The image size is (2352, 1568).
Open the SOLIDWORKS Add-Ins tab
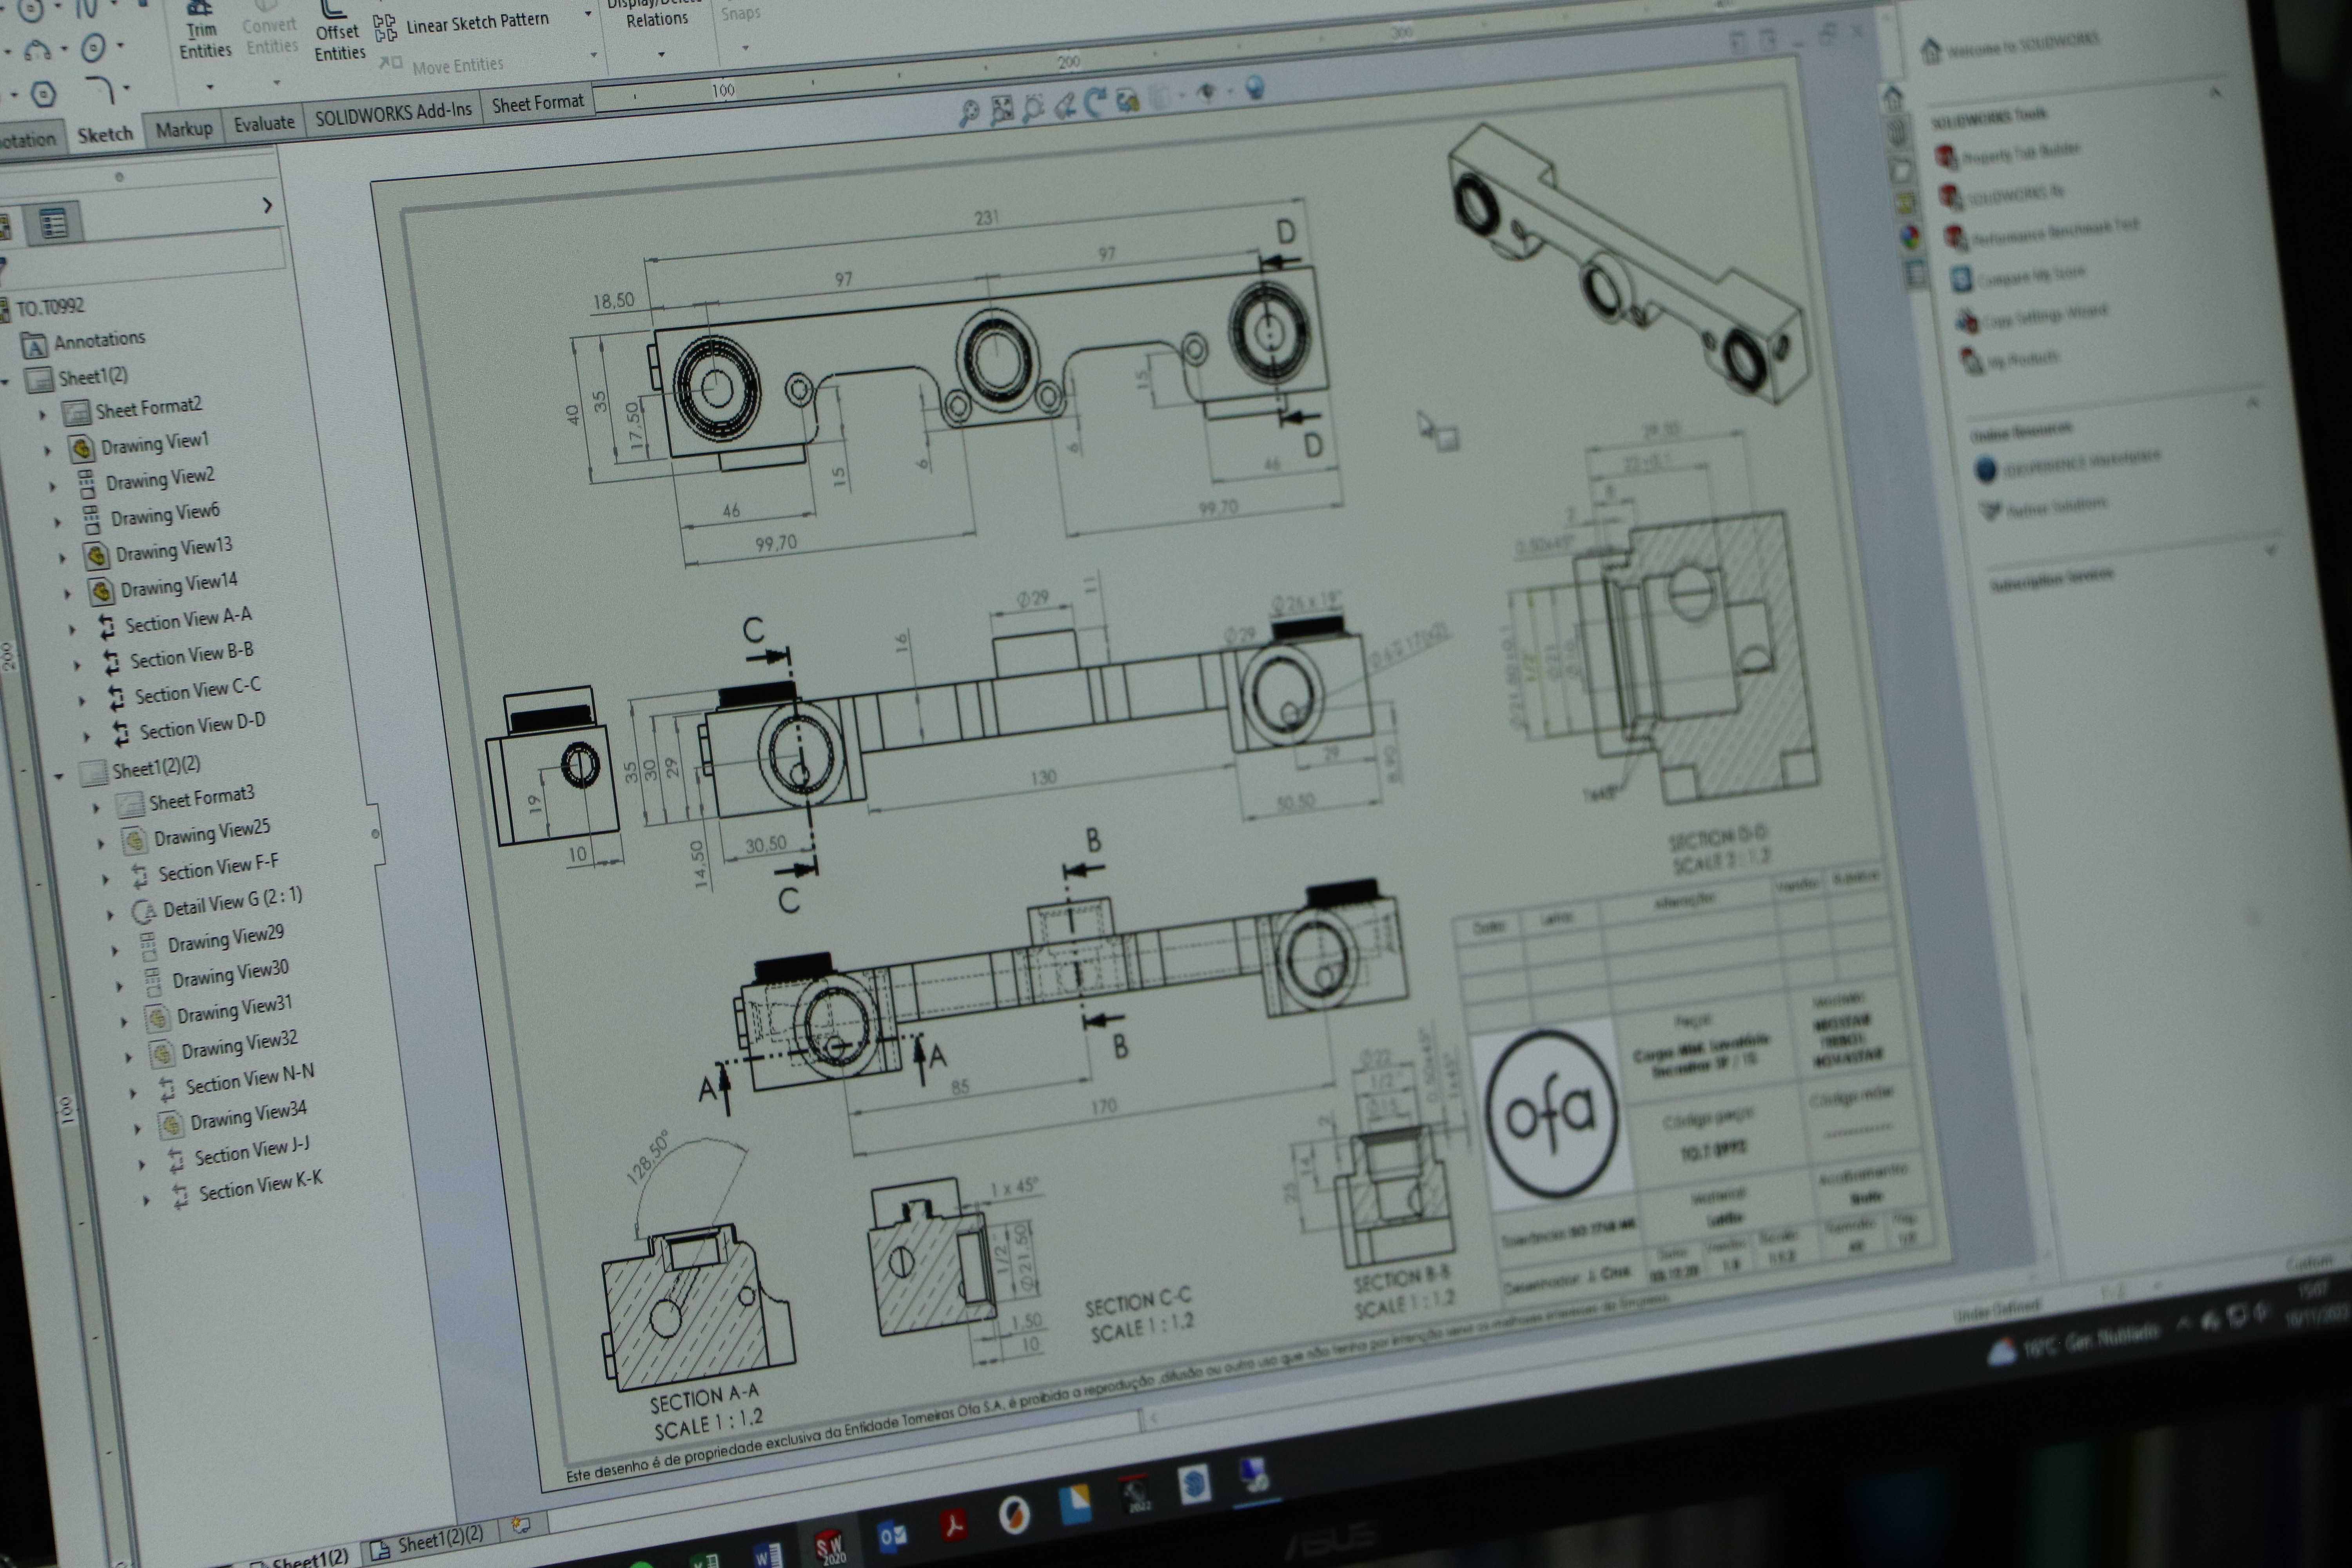point(393,113)
